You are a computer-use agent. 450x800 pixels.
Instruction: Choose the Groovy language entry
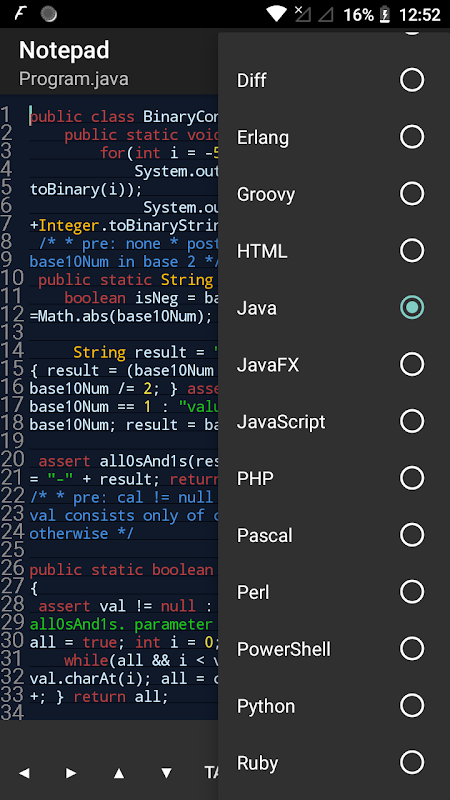coord(334,194)
